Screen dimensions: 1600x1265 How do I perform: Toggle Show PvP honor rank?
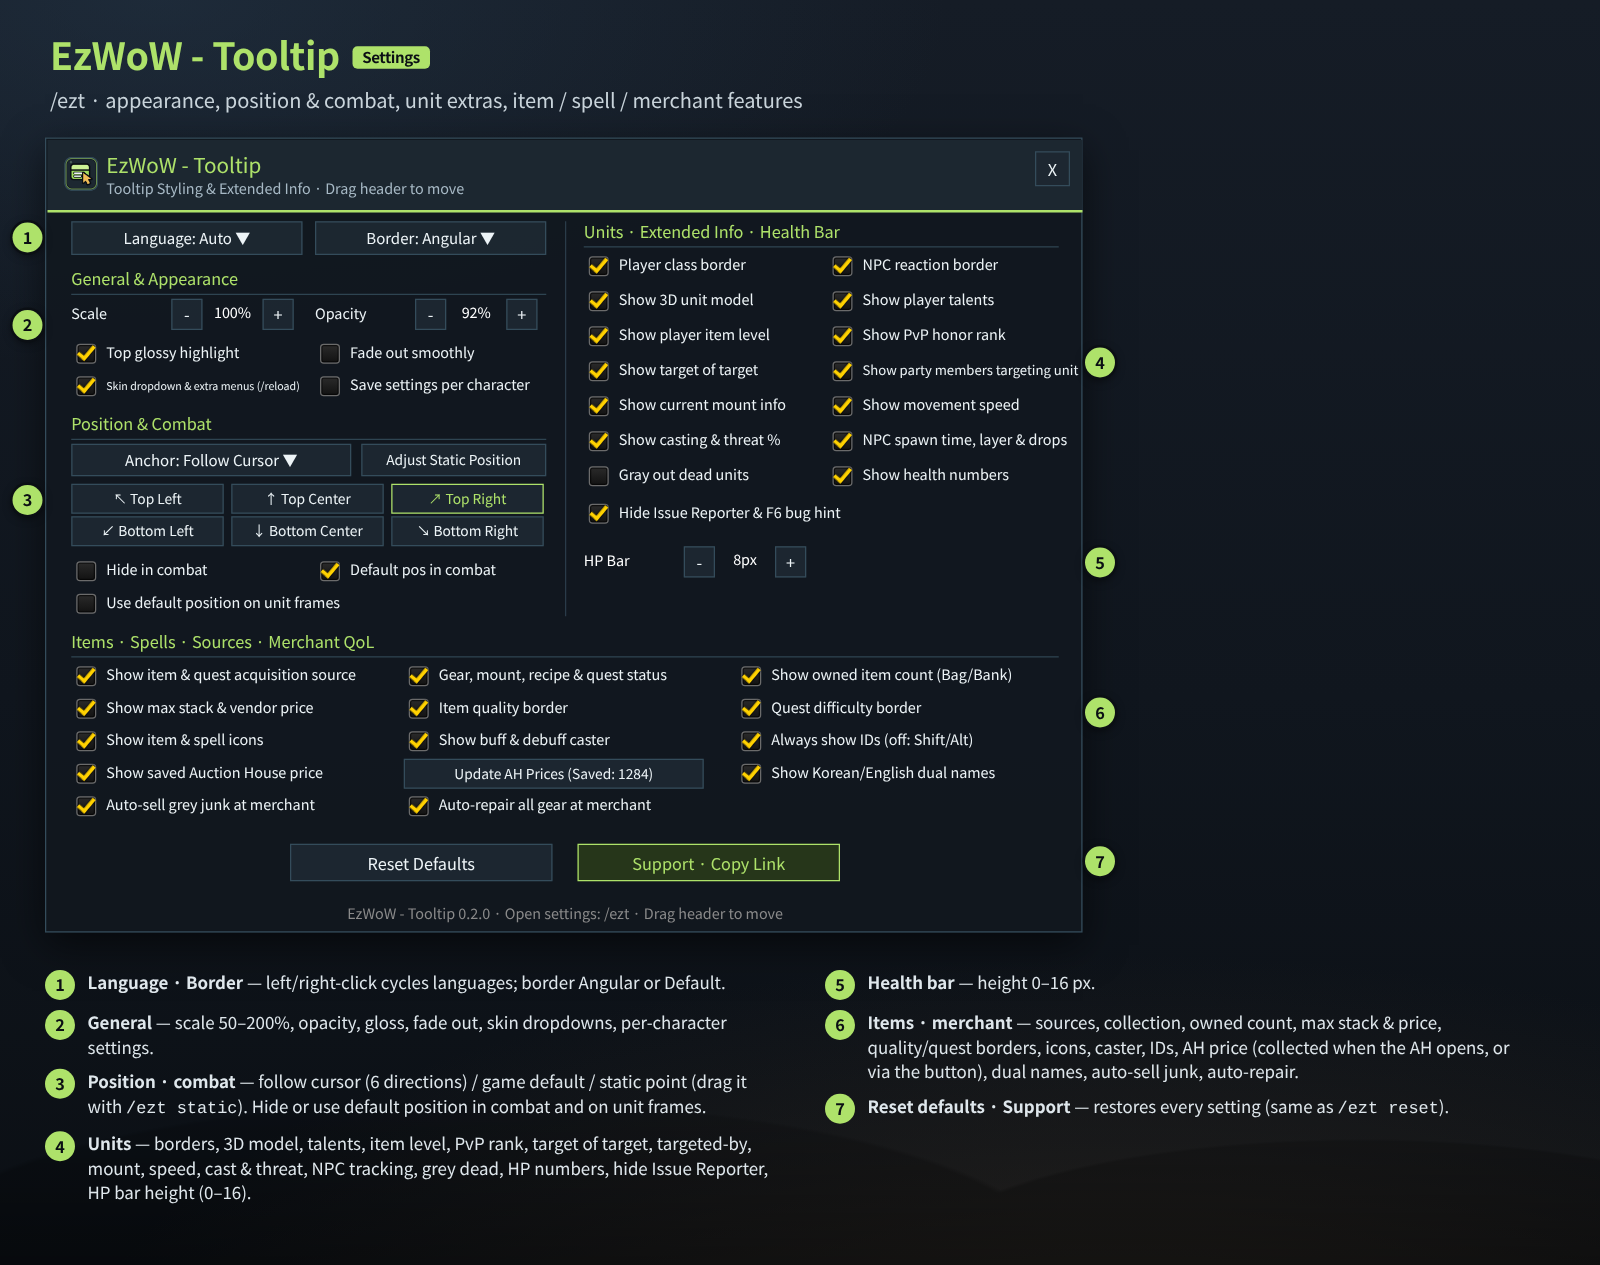click(843, 336)
